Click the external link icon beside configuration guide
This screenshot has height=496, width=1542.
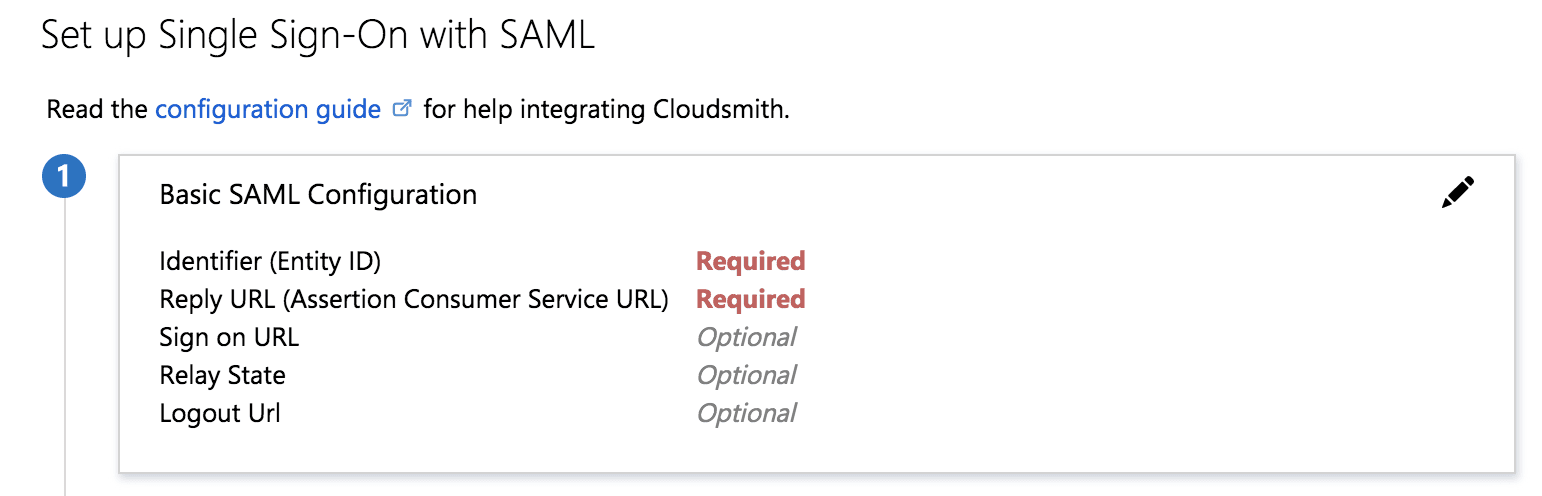pyautogui.click(x=402, y=109)
